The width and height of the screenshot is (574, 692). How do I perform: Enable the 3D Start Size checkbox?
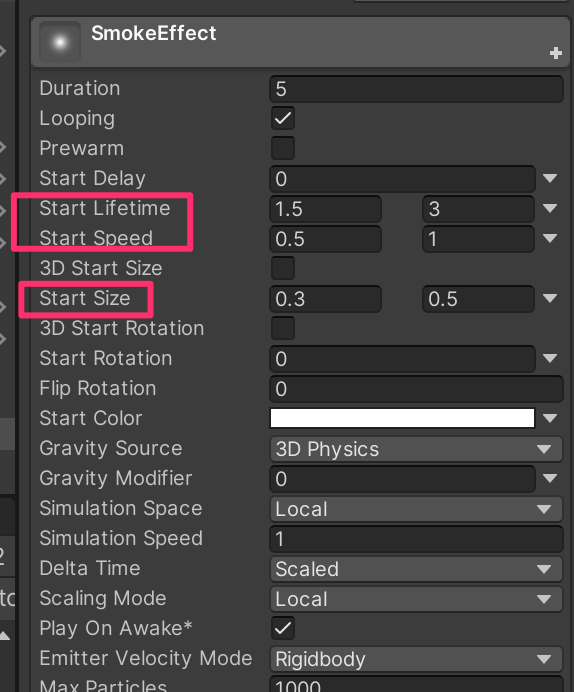click(283, 268)
